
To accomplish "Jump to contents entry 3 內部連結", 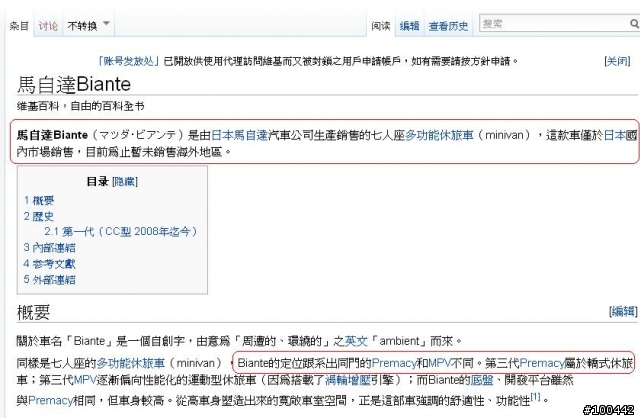I will pos(49,247).
